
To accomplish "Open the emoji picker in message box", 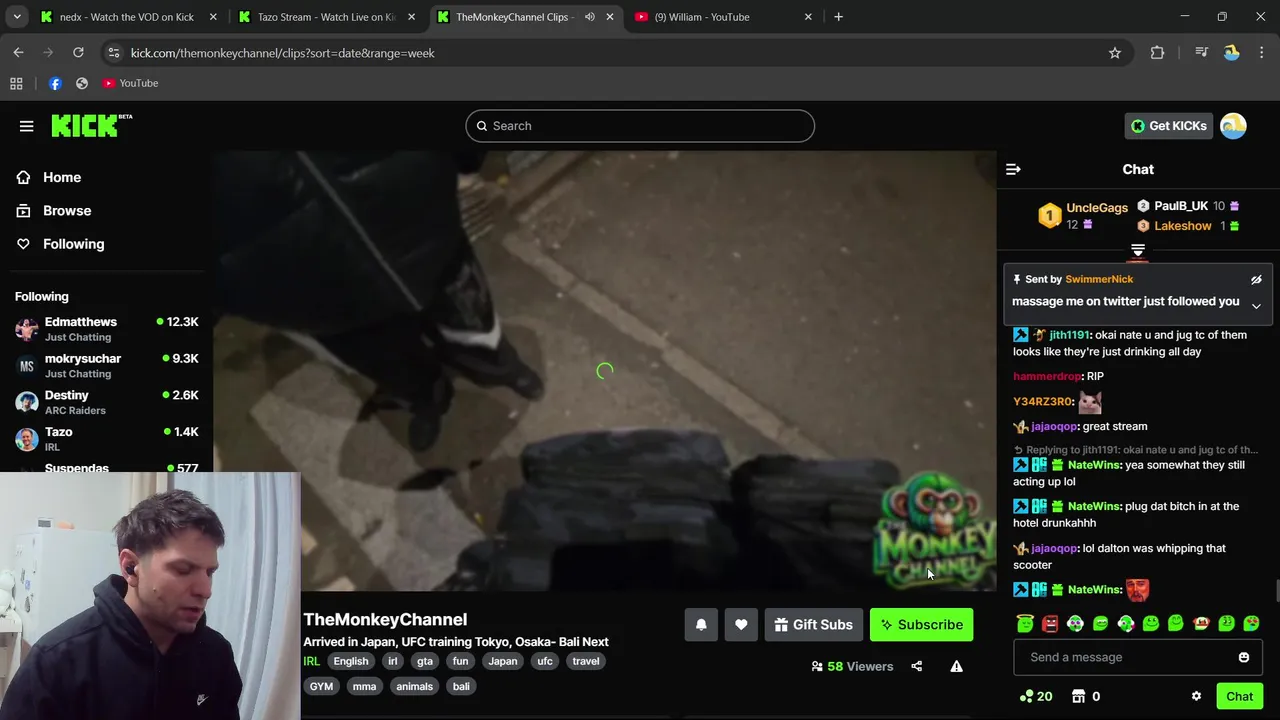I will [1244, 657].
